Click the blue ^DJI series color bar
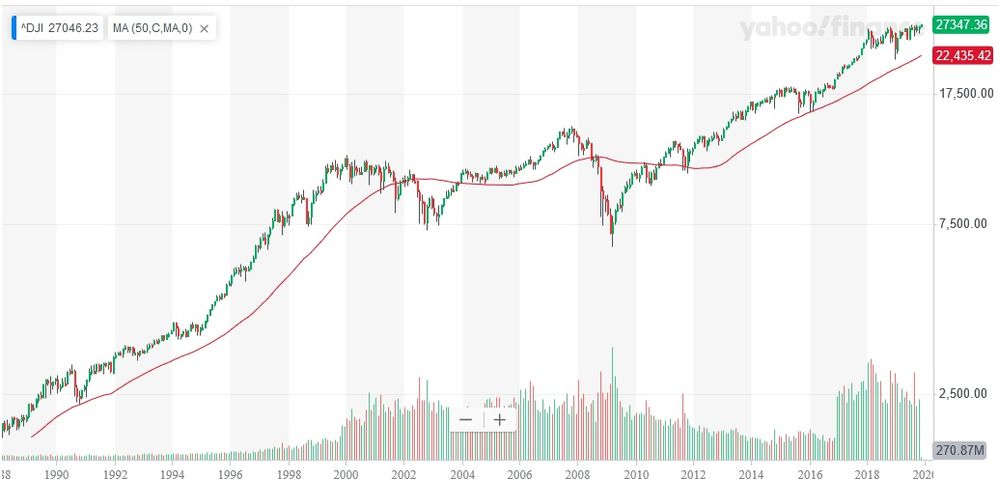The height and width of the screenshot is (486, 999). (14, 29)
